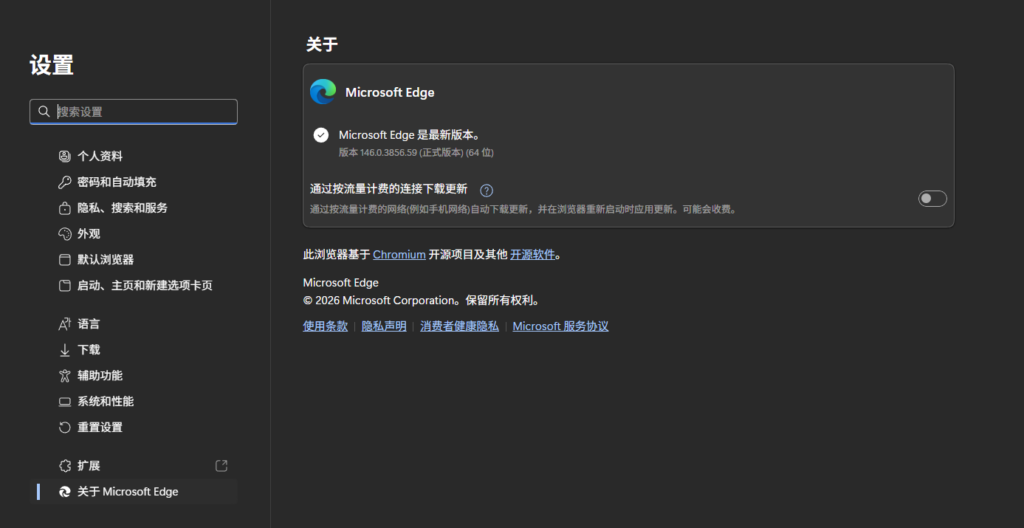Toggle the metered connection update switch
This screenshot has width=1024, height=528.
click(932, 199)
